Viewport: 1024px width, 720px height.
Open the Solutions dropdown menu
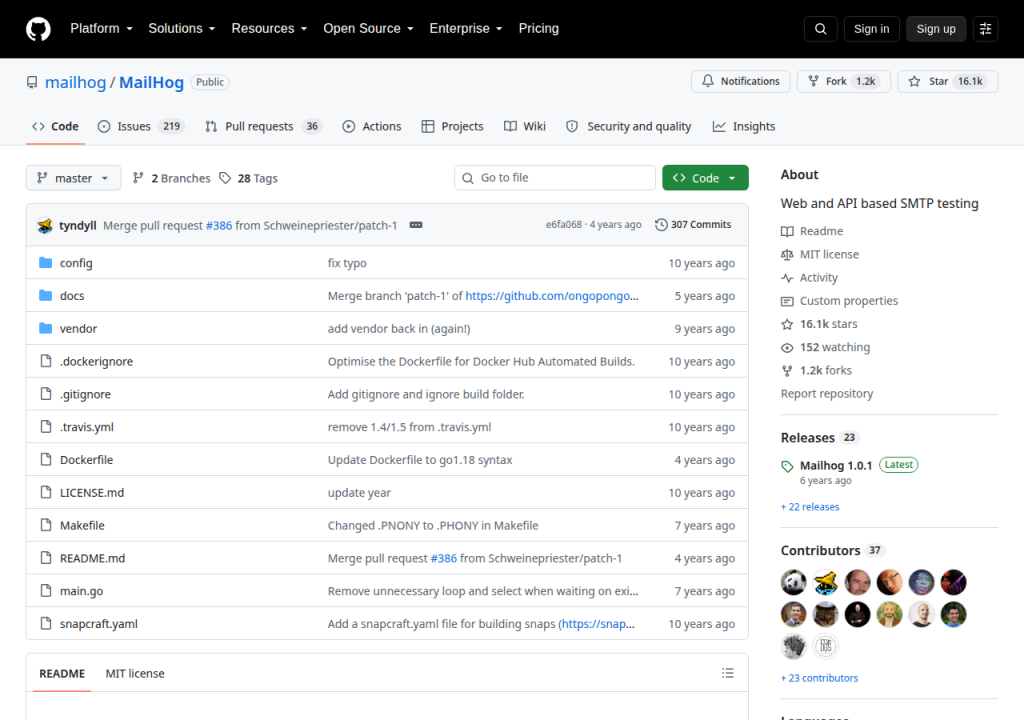point(182,29)
